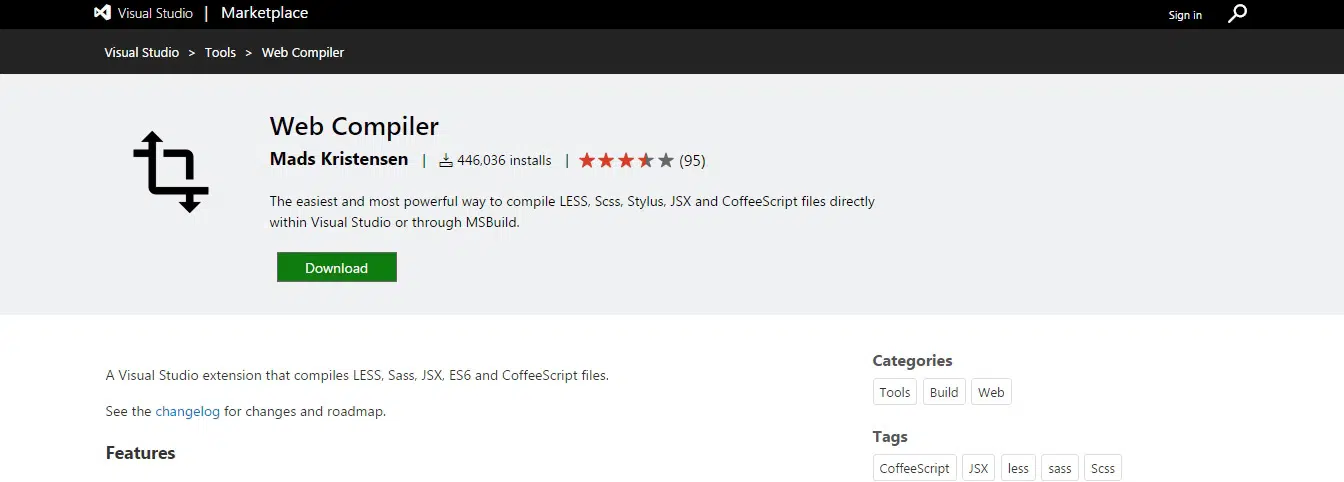The image size is (1344, 482).
Task: Click the Visual Studio logo in the header
Action: click(143, 14)
